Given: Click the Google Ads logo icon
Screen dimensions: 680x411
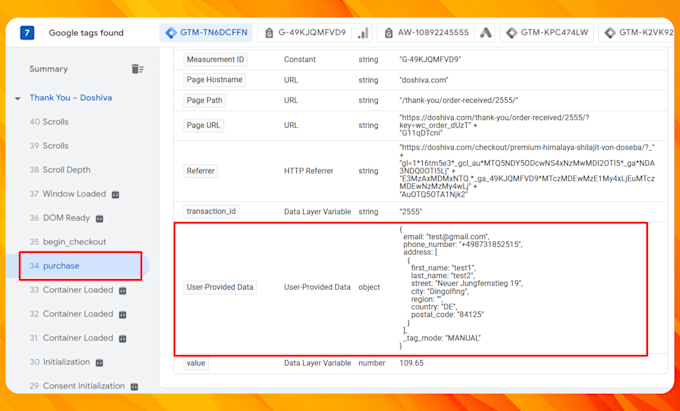Looking at the screenshot, I should click(x=486, y=33).
